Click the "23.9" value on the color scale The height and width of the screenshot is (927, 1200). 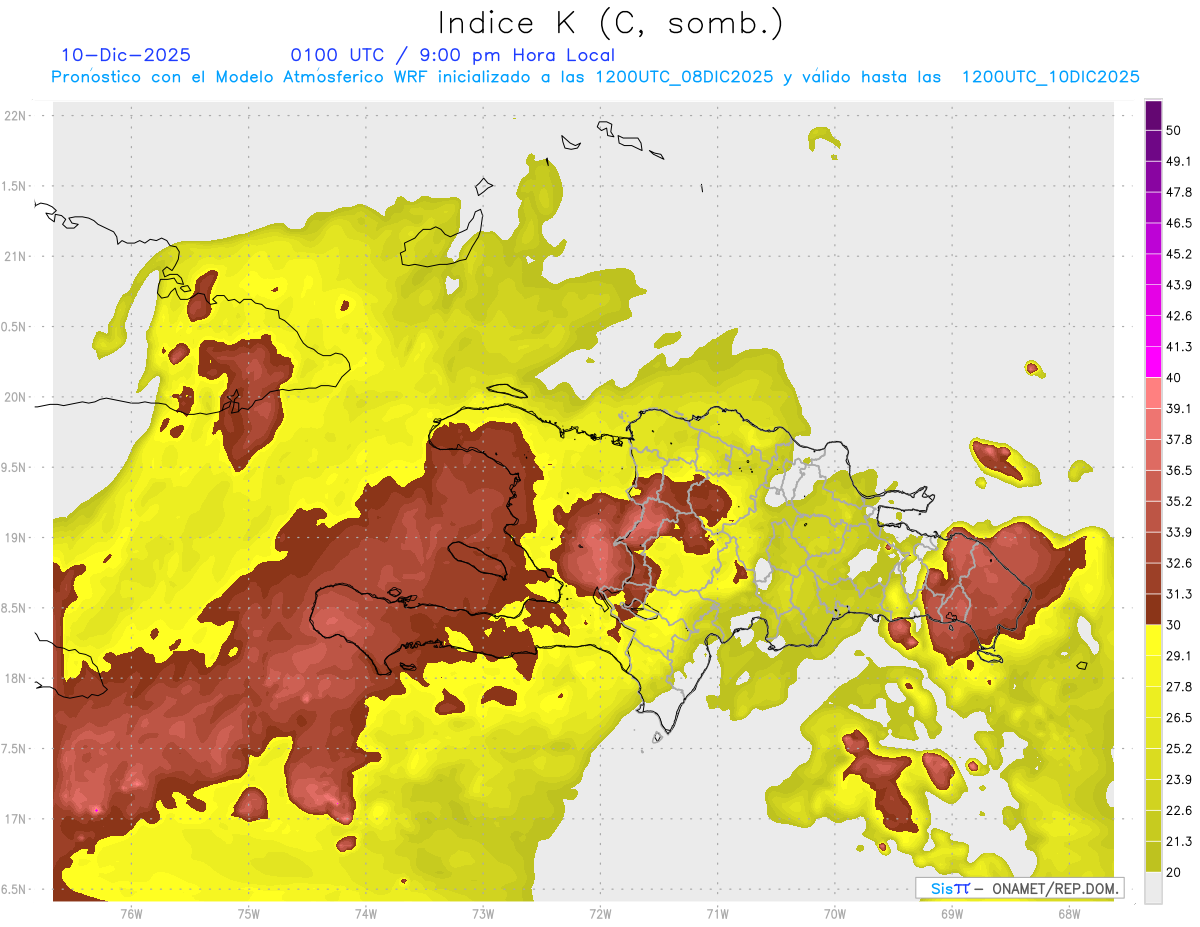(1179, 780)
